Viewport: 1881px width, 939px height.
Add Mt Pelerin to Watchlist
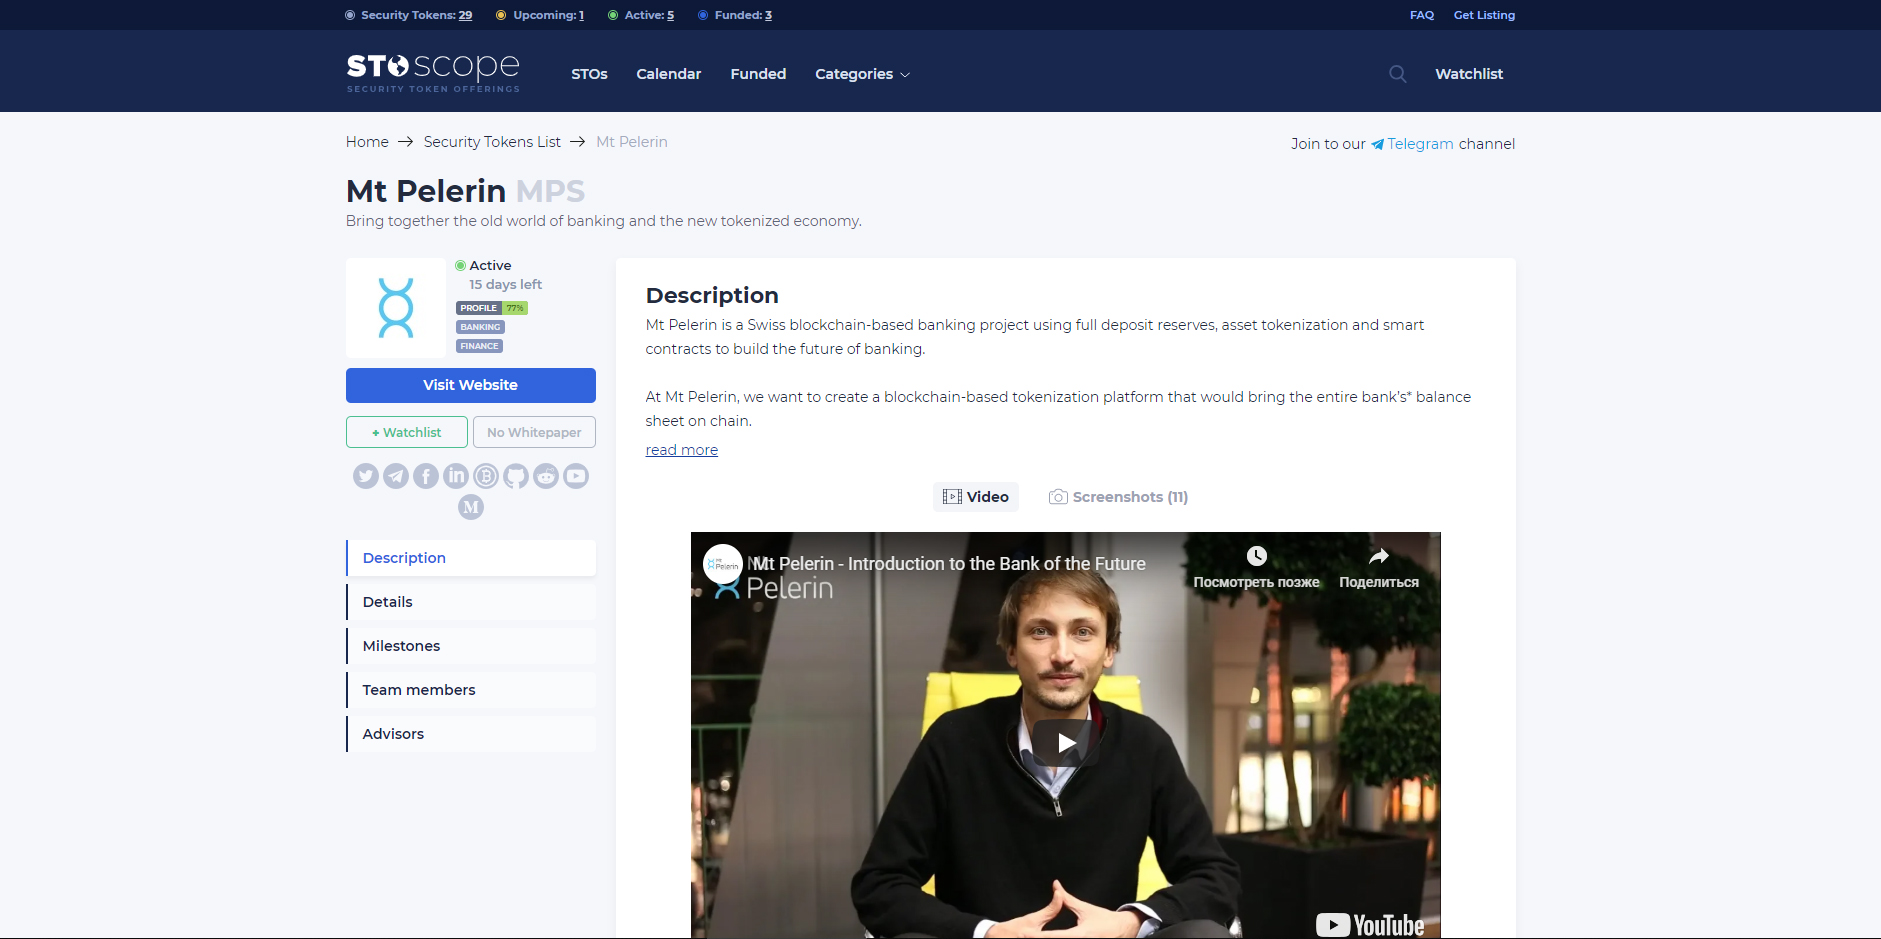[x=407, y=432]
